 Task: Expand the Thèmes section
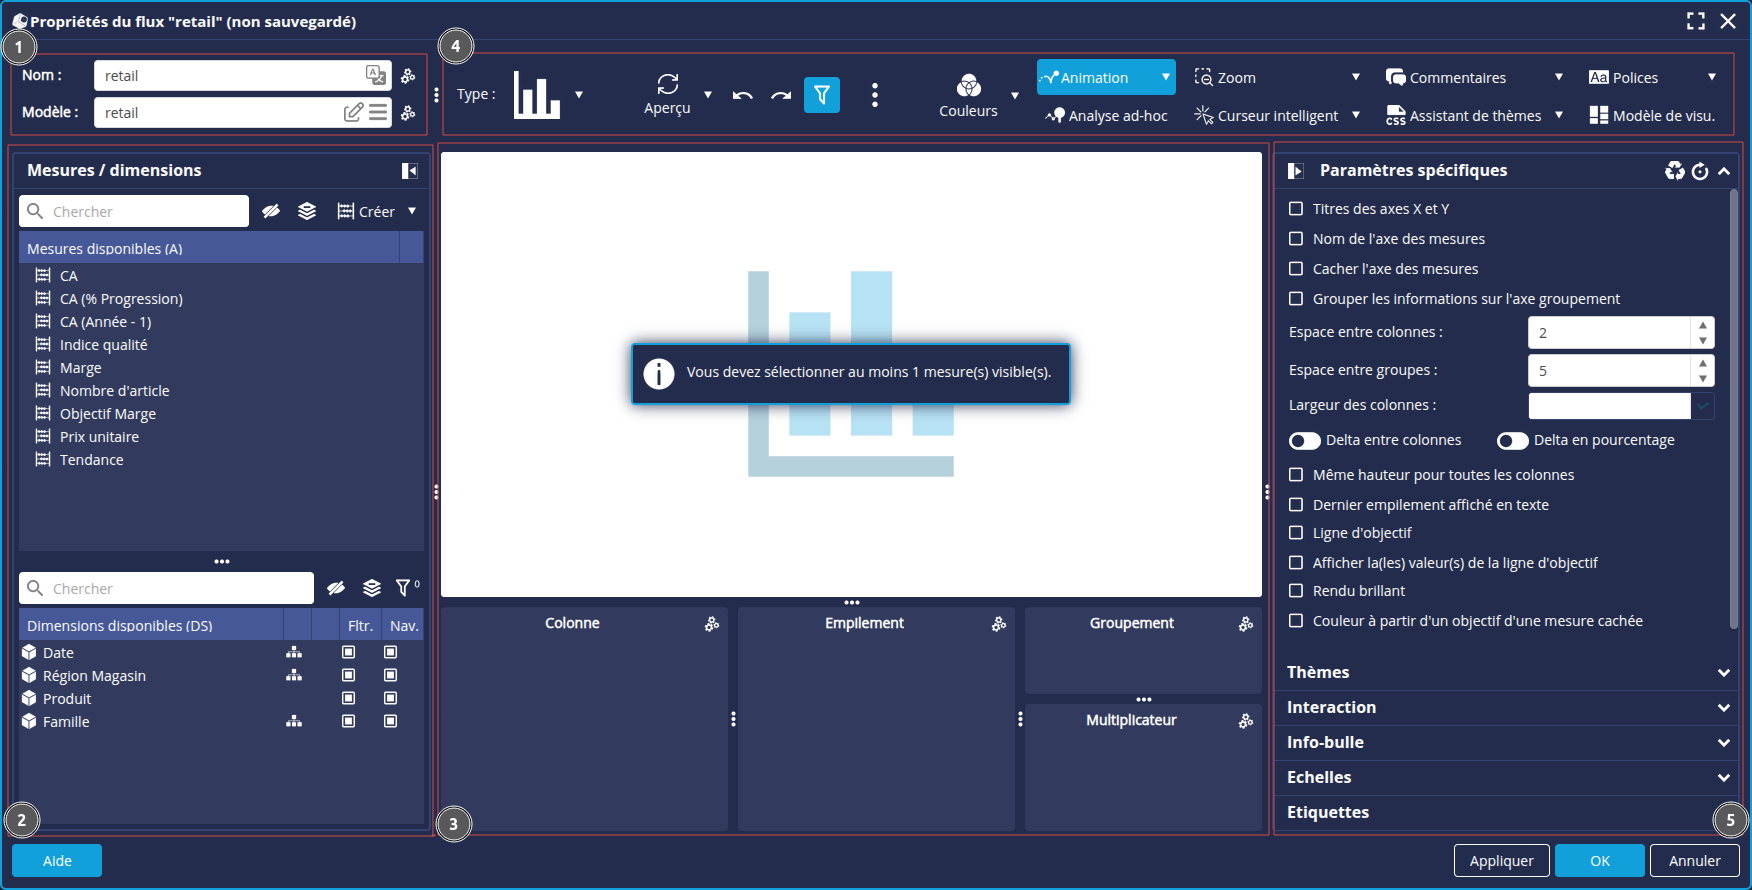[x=1723, y=673]
